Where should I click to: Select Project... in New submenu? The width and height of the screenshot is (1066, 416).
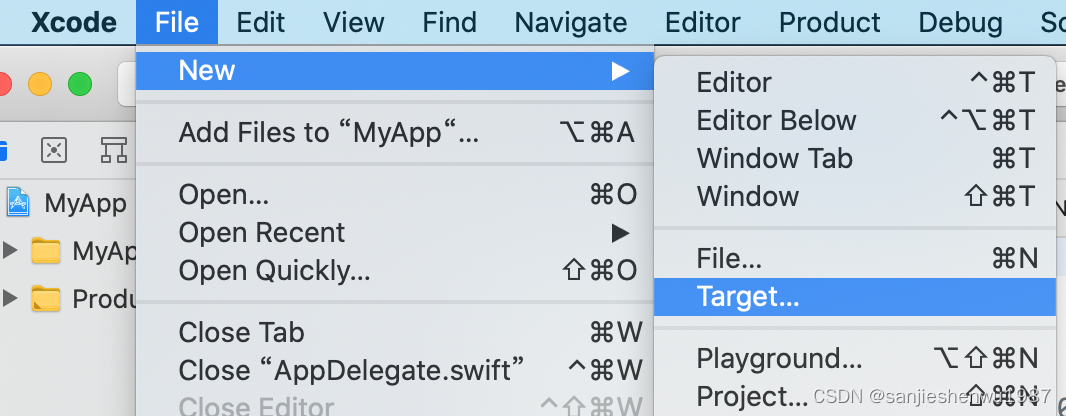pos(855,396)
